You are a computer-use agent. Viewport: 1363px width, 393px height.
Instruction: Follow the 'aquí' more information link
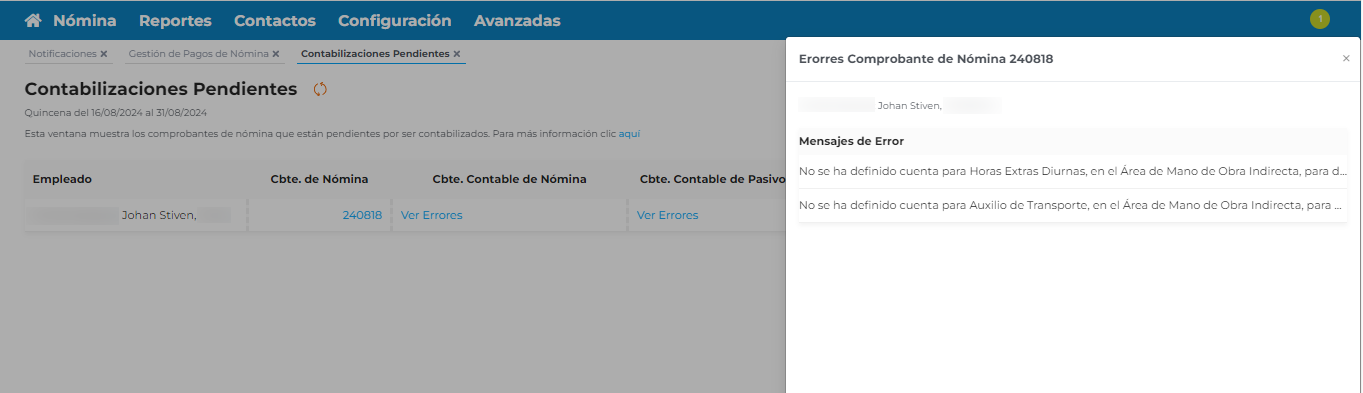pos(629,133)
